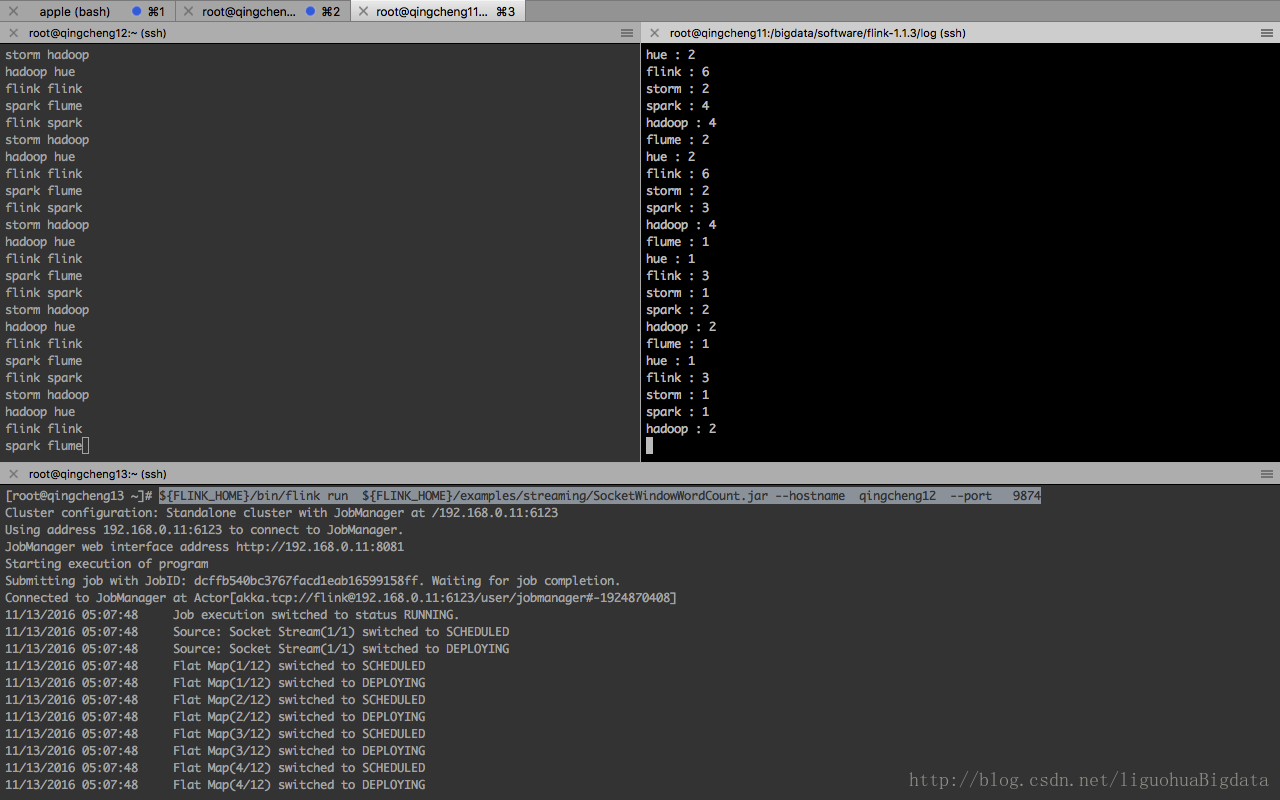The width and height of the screenshot is (1280, 800).
Task: Close the root@qingcheng13 split pane
Action: pos(12,474)
